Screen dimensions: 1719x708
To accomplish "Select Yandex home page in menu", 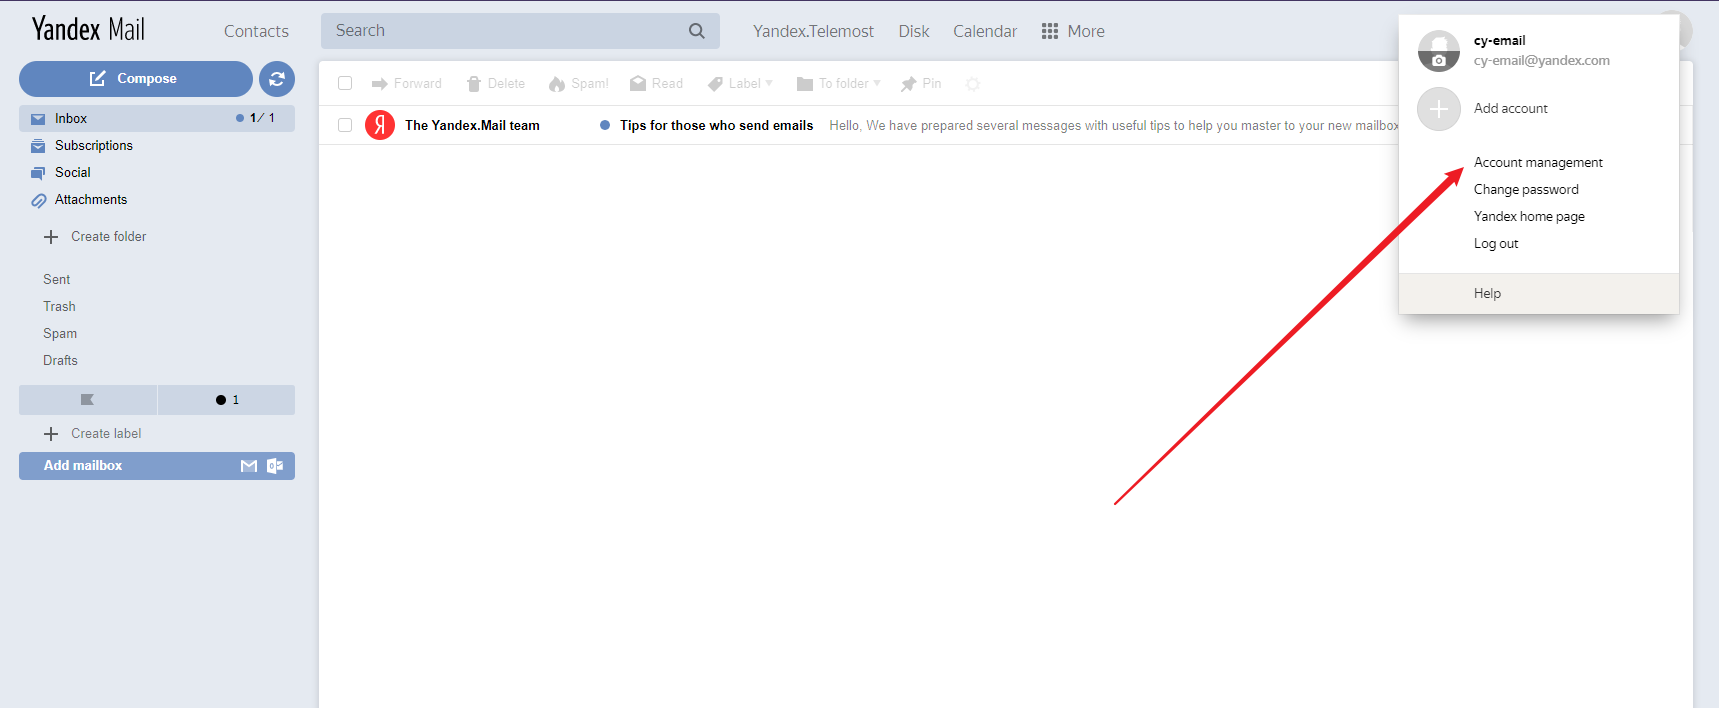I will [1529, 216].
